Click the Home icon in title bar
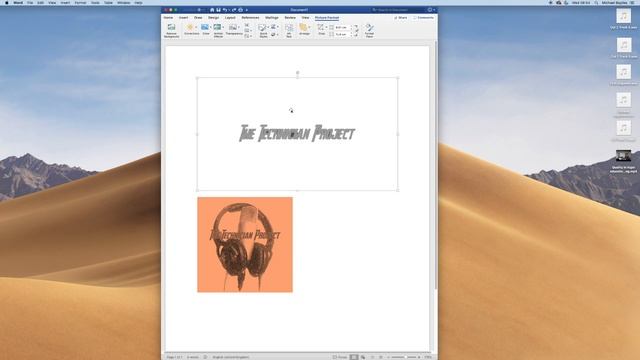The width and height of the screenshot is (640, 360). pyautogui.click(x=212, y=10)
